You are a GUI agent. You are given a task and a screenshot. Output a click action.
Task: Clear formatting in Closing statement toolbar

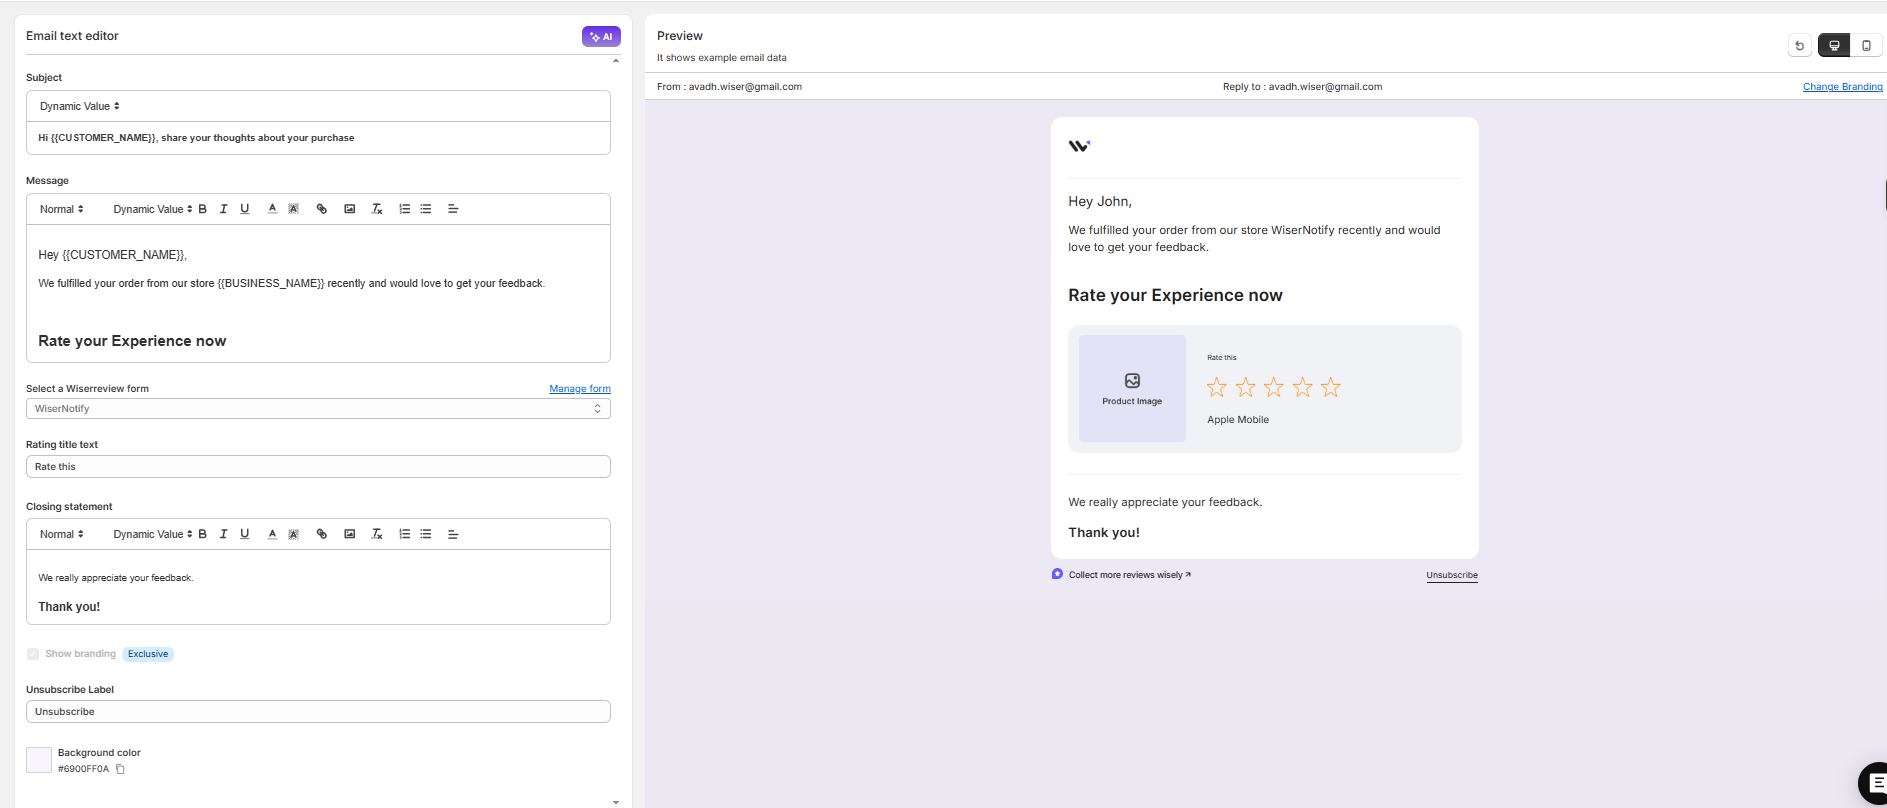(377, 534)
